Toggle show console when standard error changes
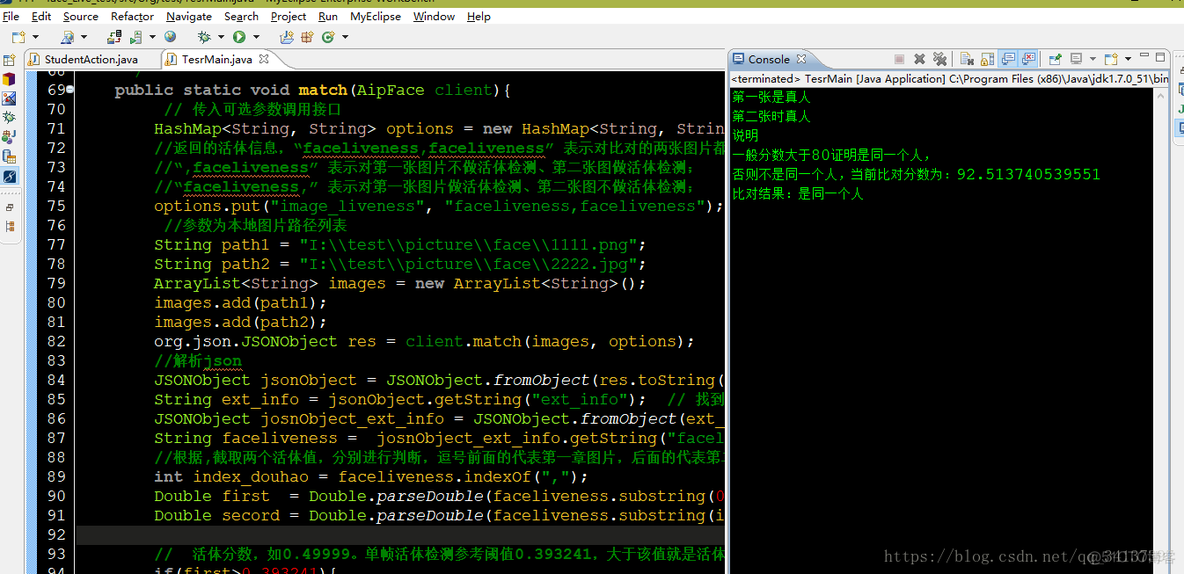 coord(1028,59)
